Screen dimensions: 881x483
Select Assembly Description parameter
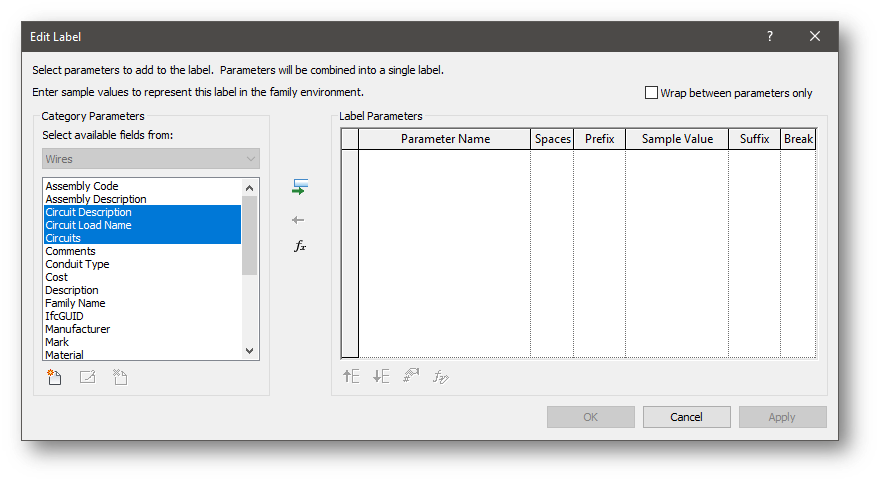pyautogui.click(x=96, y=199)
